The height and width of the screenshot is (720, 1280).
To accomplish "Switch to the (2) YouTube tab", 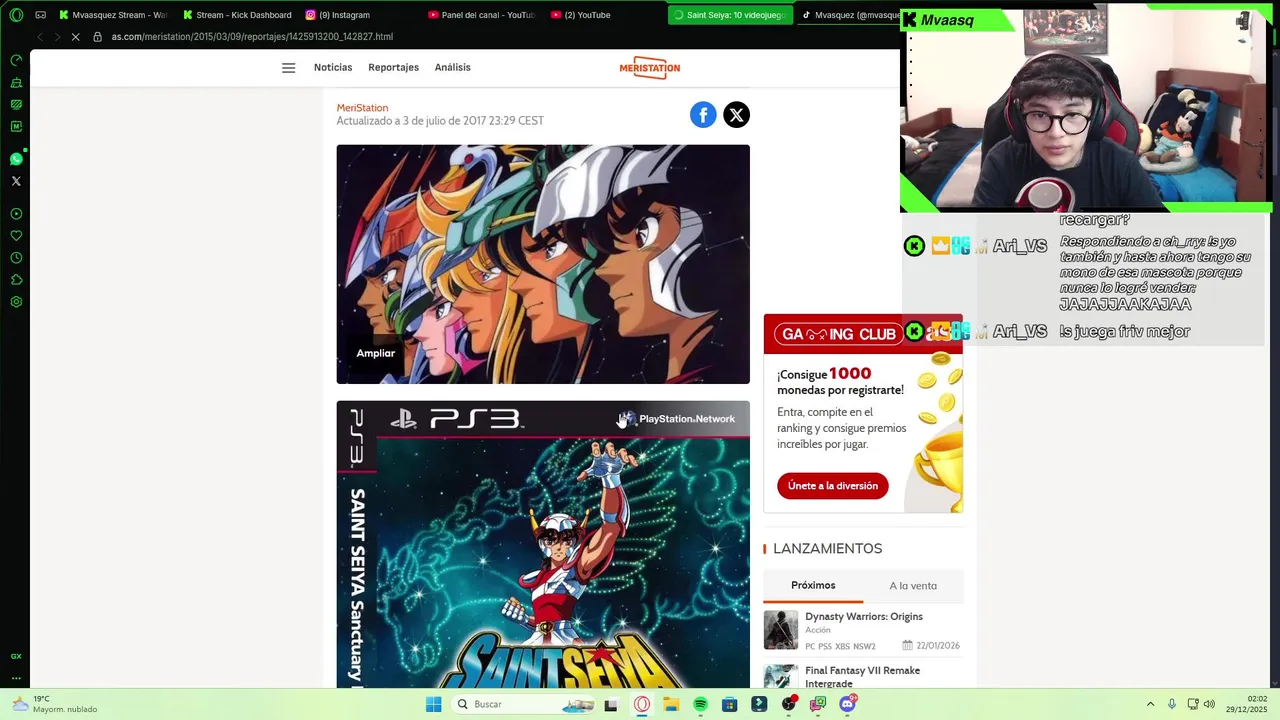I will (606, 15).
